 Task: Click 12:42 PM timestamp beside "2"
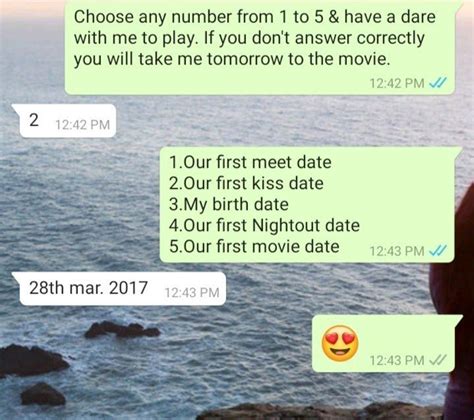(82, 125)
